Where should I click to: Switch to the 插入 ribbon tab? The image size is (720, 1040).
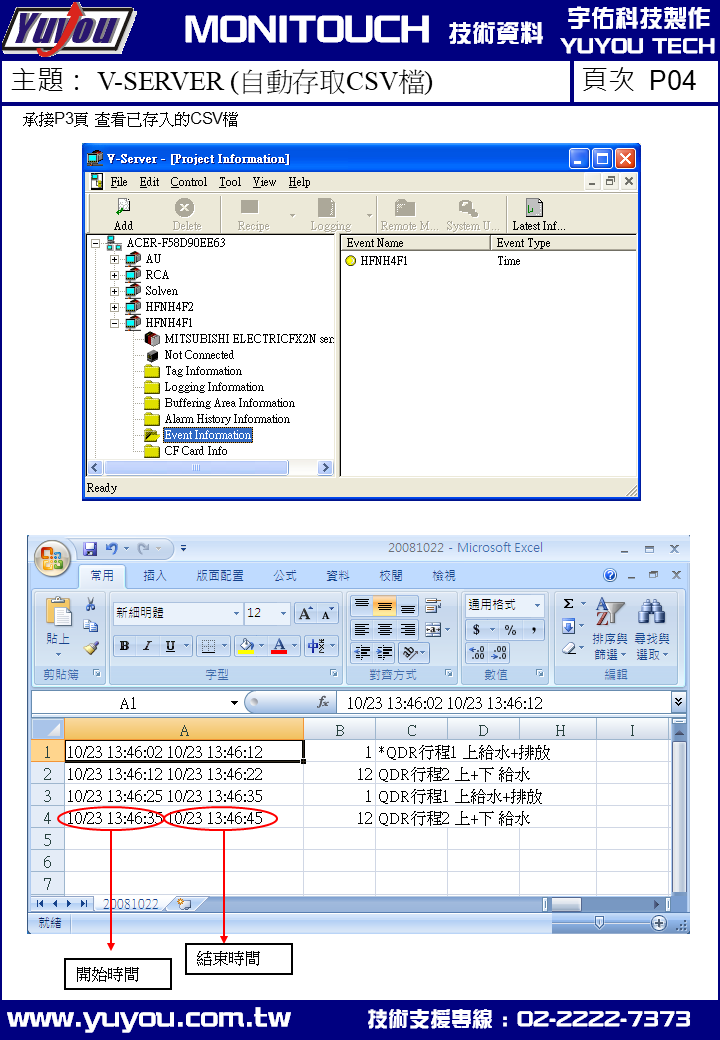(x=154, y=576)
